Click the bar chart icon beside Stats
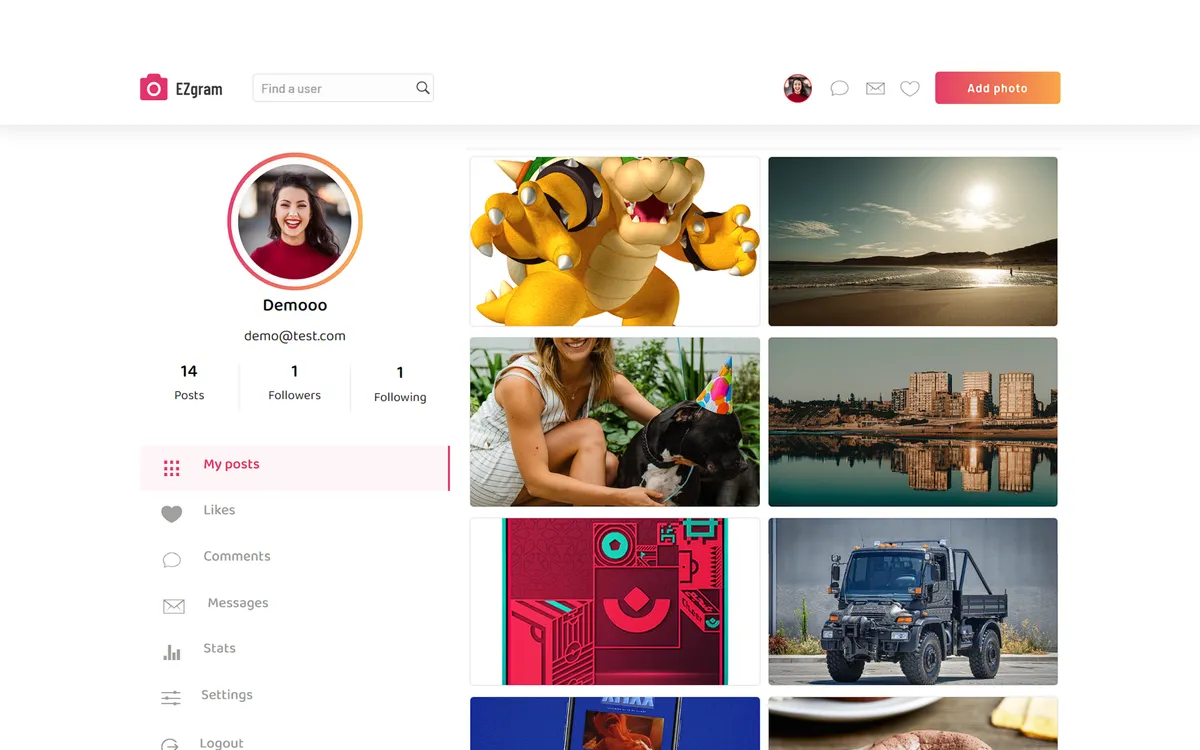The width and height of the screenshot is (1200, 750). click(172, 652)
